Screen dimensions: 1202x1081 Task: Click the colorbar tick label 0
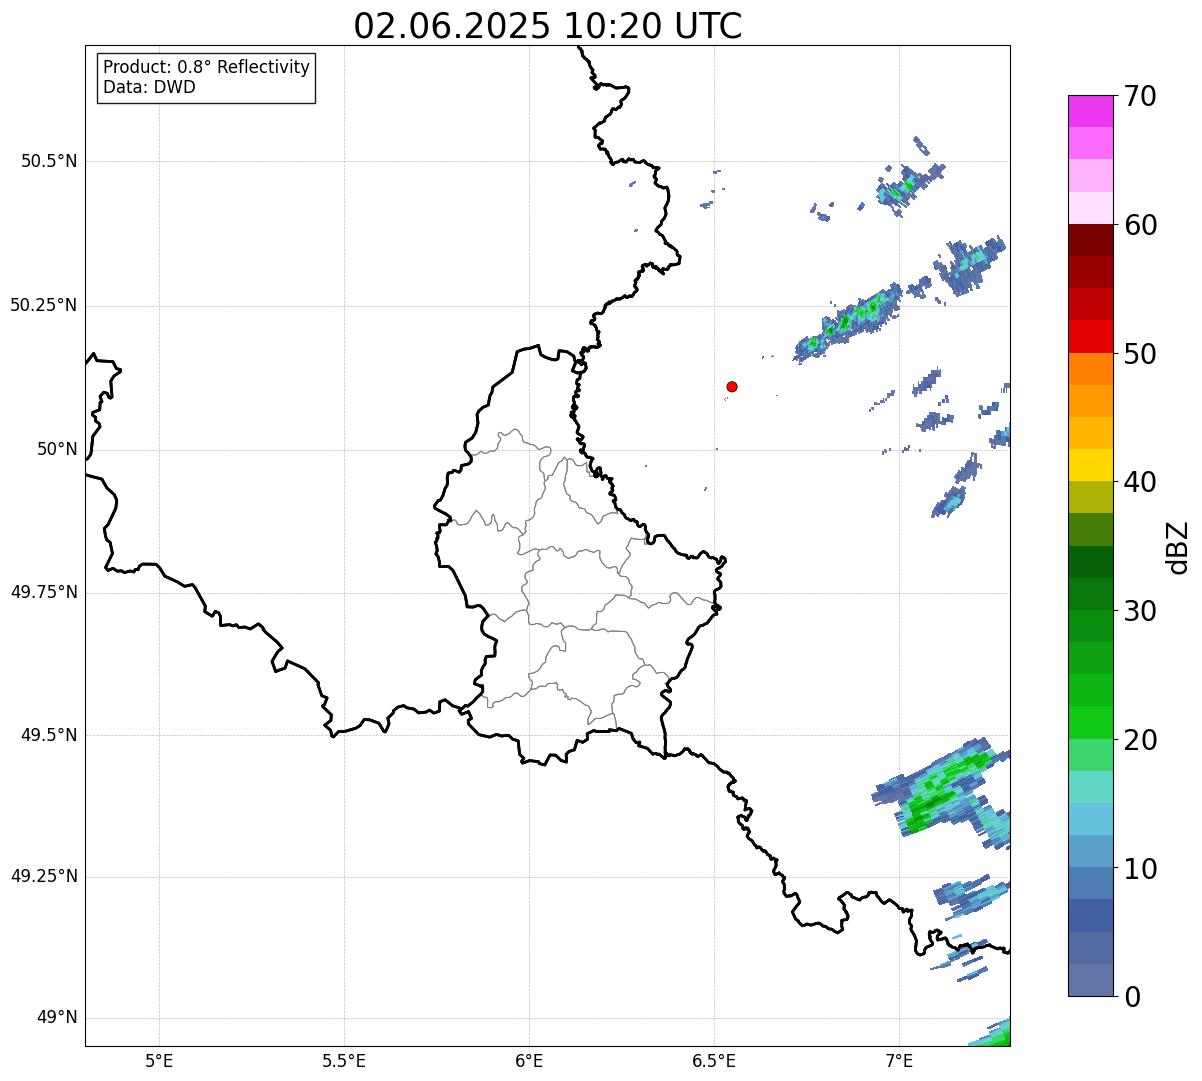click(1133, 997)
